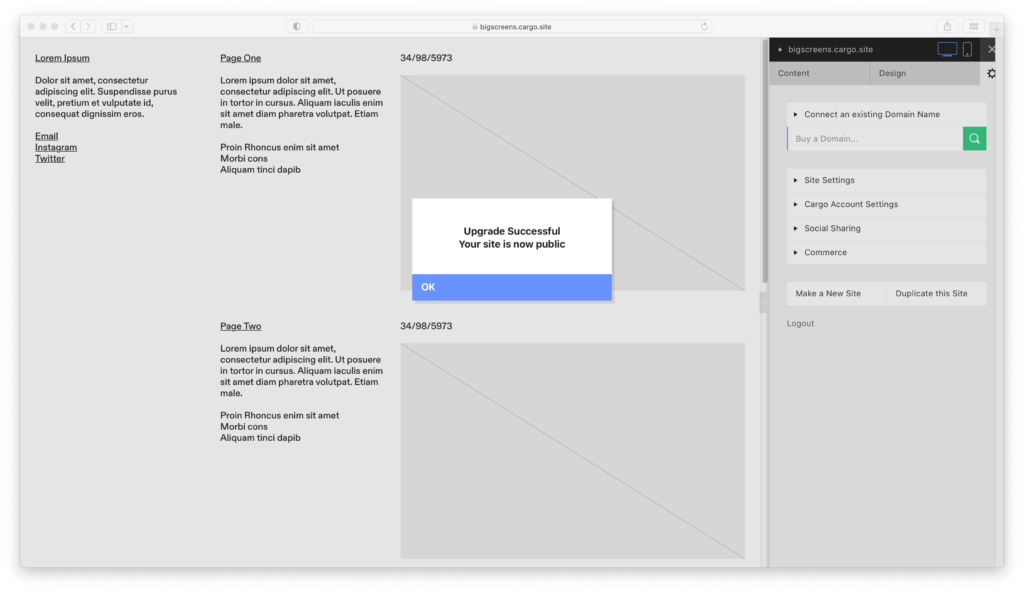The image size is (1024, 592).
Task: Open Safari tab overview icon
Action: click(x=973, y=26)
